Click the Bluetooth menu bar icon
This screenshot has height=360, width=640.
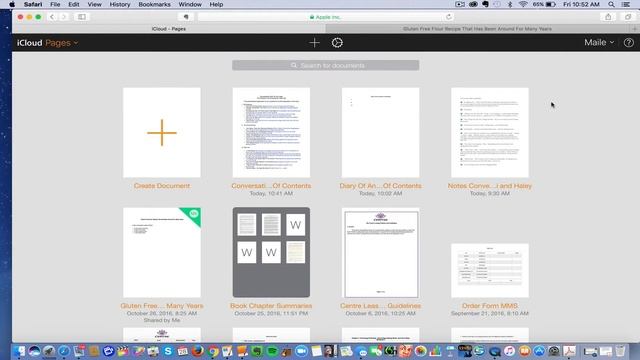[x=510, y=4]
